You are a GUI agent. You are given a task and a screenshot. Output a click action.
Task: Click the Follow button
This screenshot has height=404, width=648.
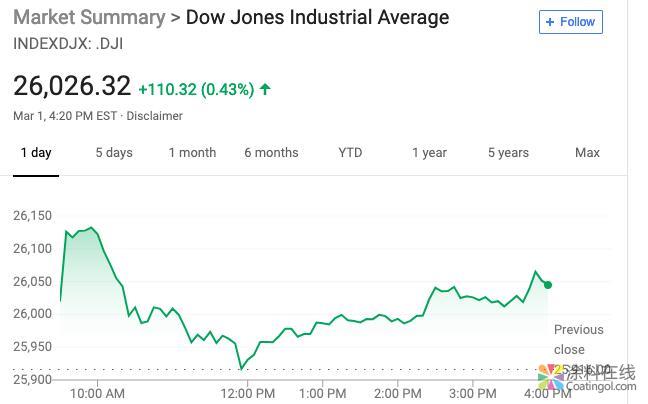click(571, 21)
